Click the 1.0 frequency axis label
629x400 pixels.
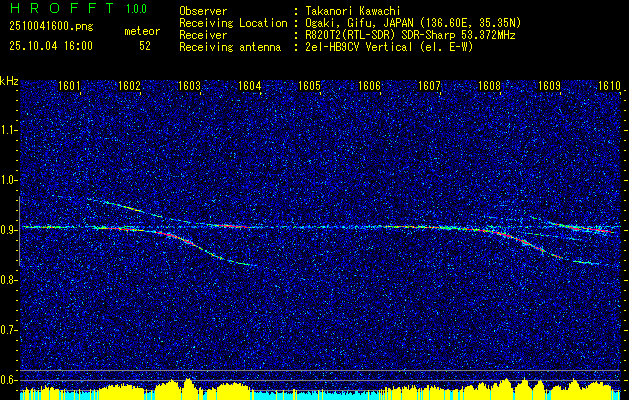point(8,180)
